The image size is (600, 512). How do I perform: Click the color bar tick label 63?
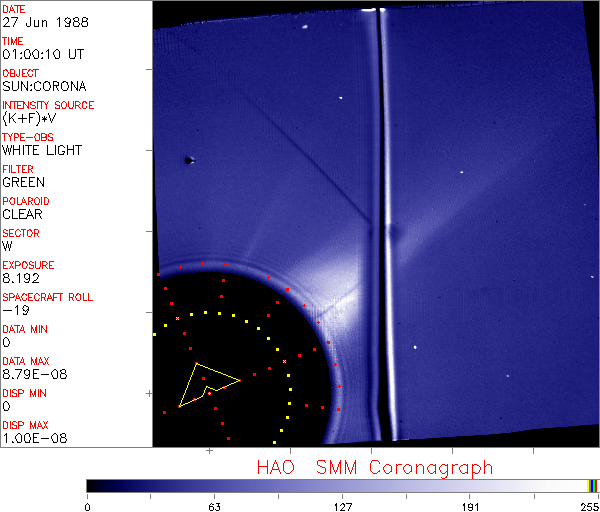click(214, 505)
